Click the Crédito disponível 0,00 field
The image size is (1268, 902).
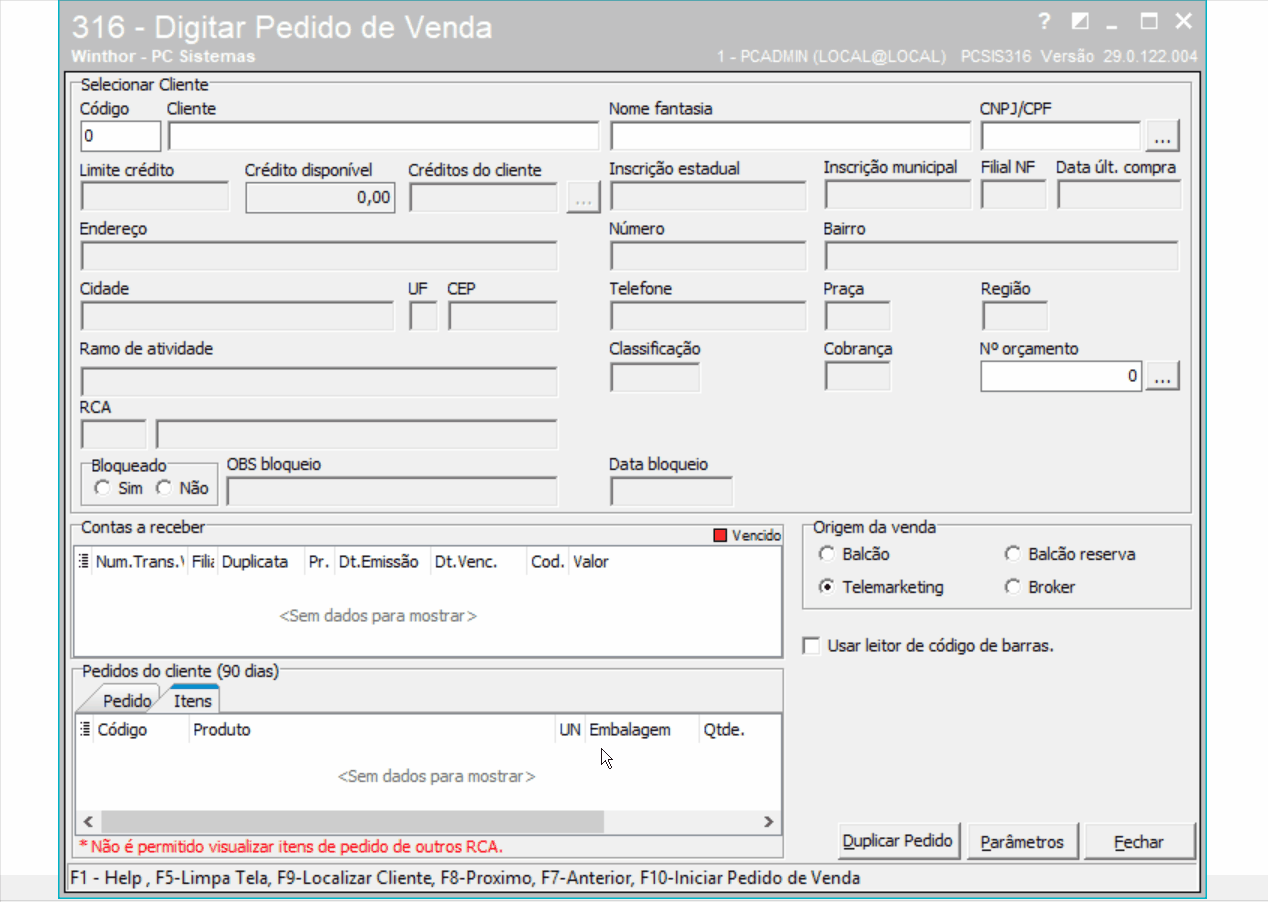click(320, 198)
